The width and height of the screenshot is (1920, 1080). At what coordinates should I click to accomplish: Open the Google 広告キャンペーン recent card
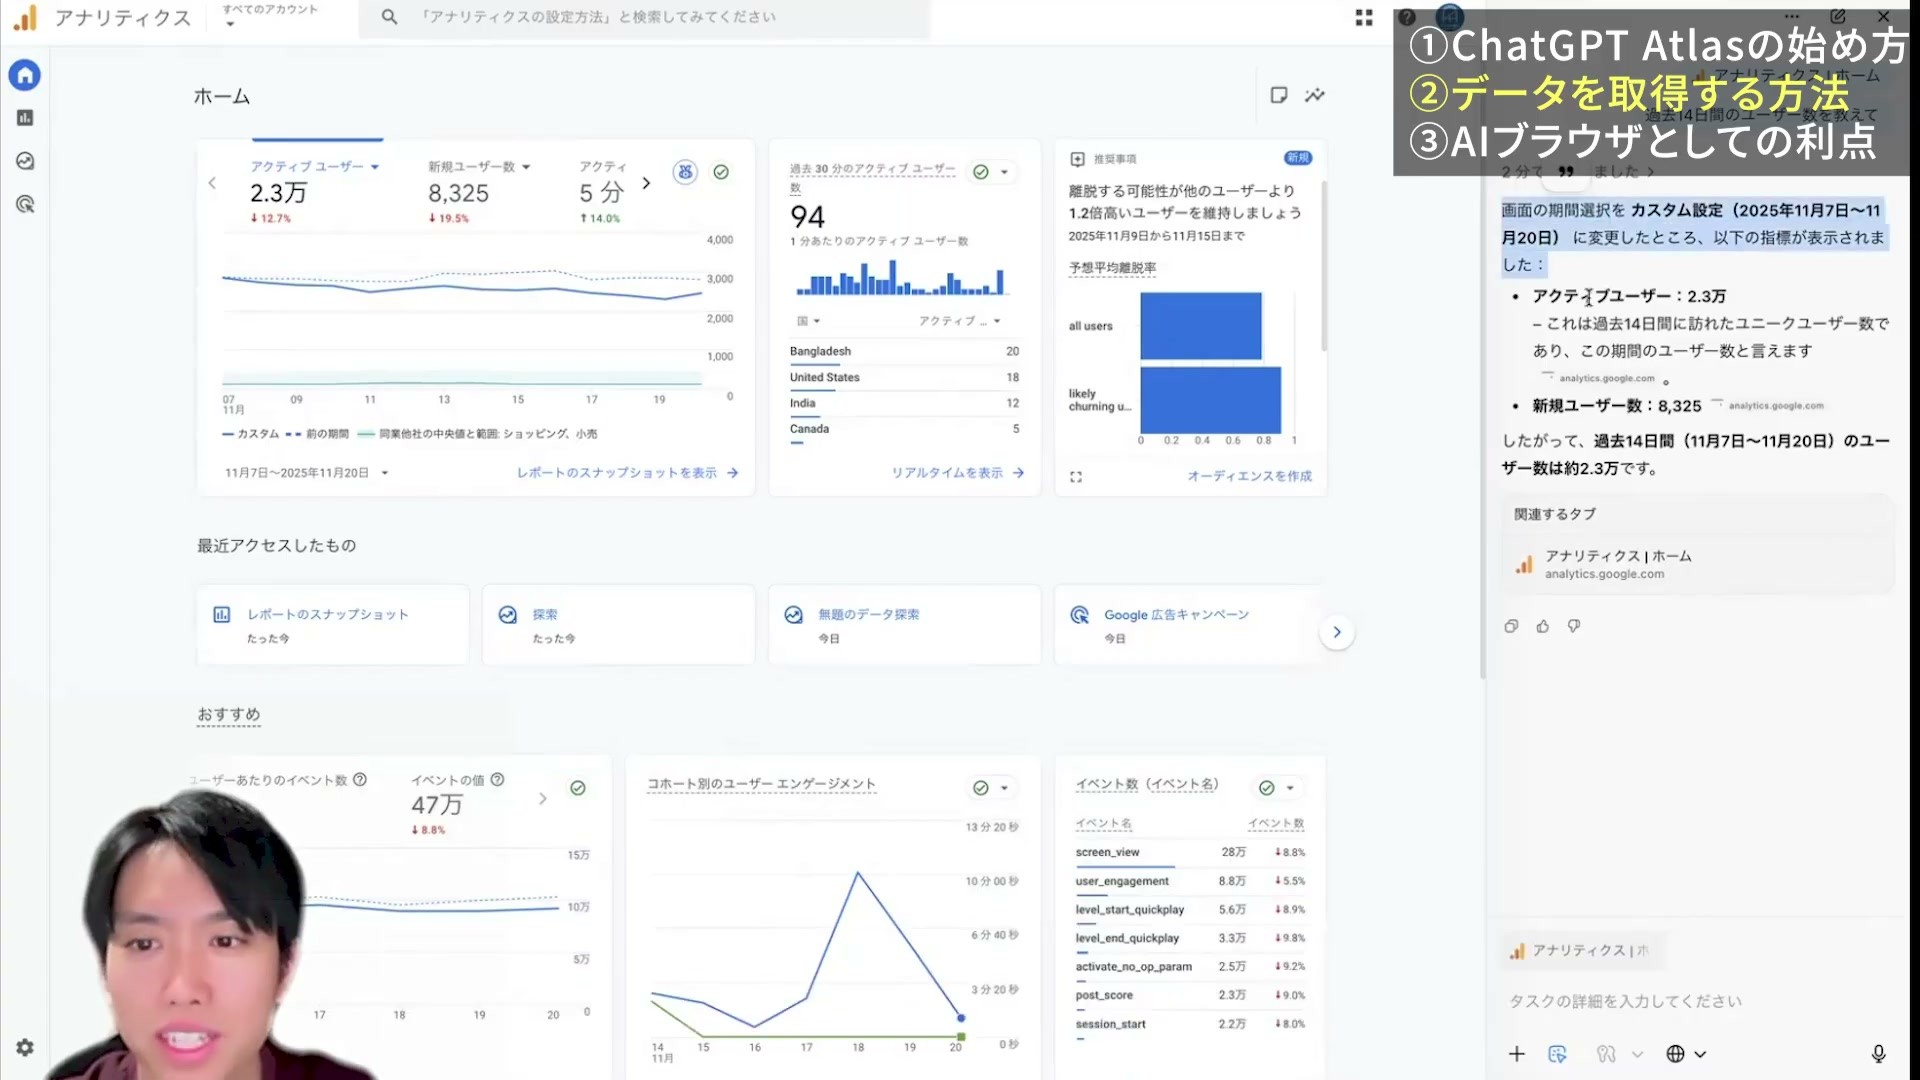tap(1190, 626)
